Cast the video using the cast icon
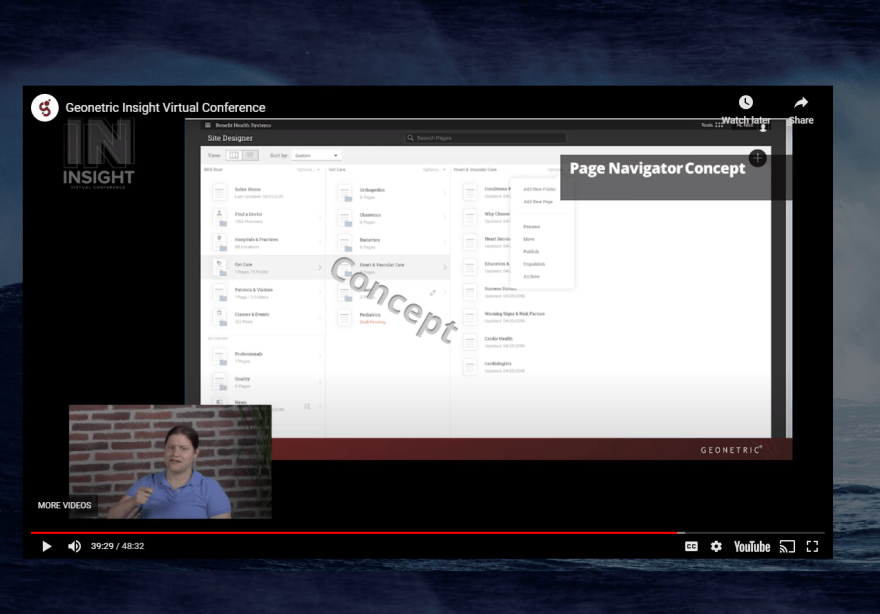880x614 pixels. coord(787,546)
